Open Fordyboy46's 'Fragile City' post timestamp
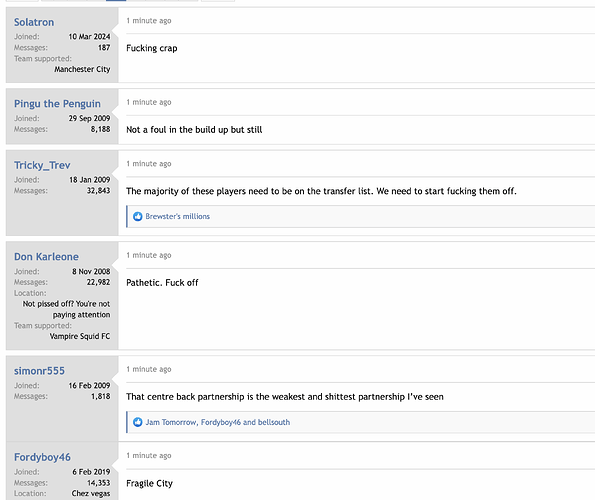 click(149, 456)
